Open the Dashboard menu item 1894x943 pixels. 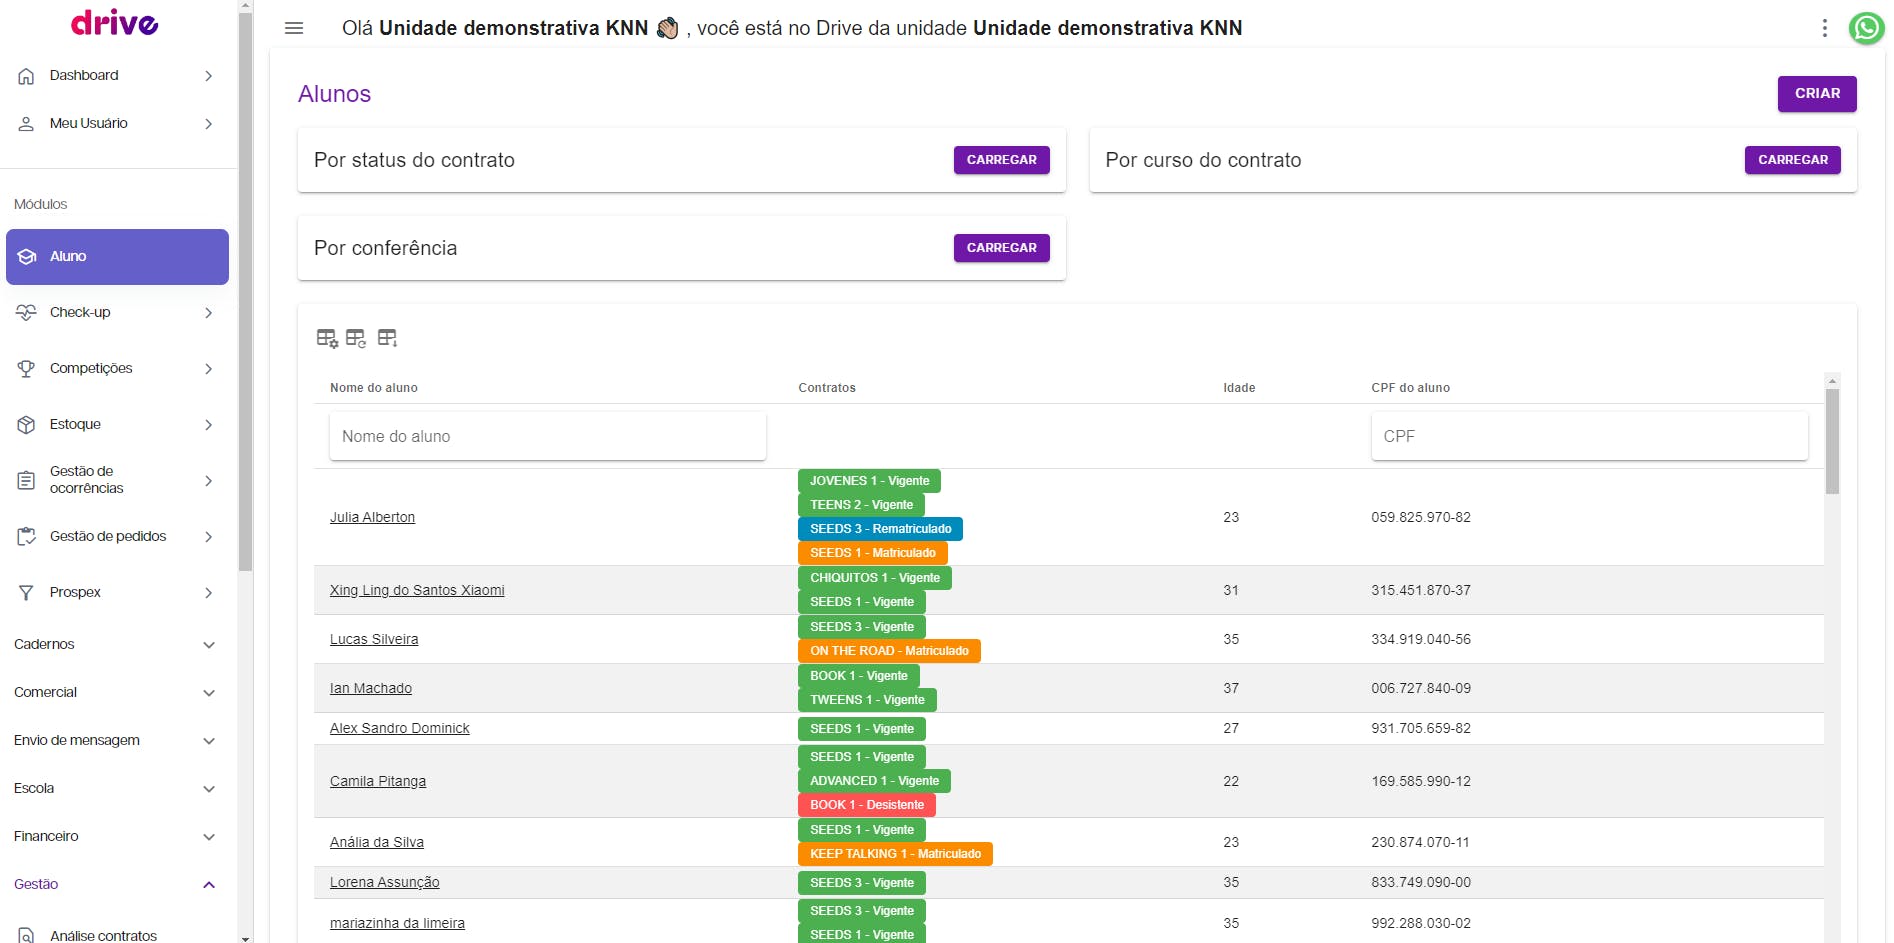117,76
